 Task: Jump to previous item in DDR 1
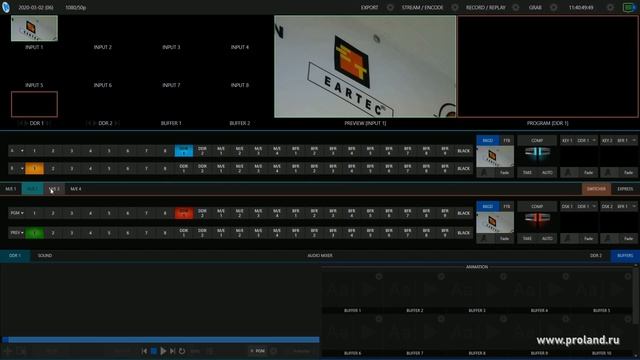(144, 351)
